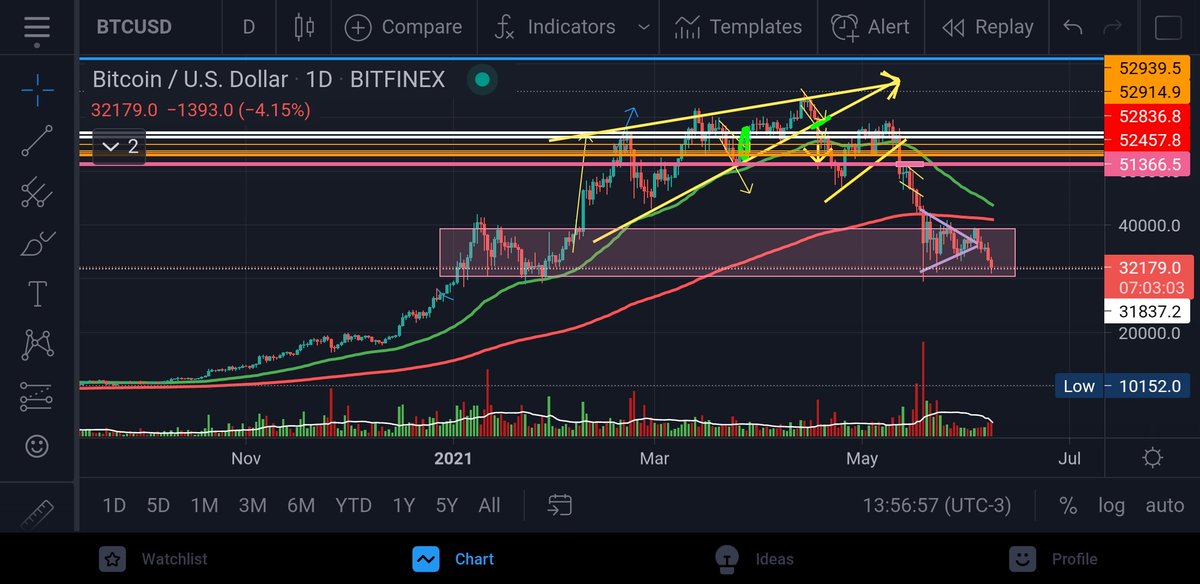Set range to 1M

pos(204,505)
